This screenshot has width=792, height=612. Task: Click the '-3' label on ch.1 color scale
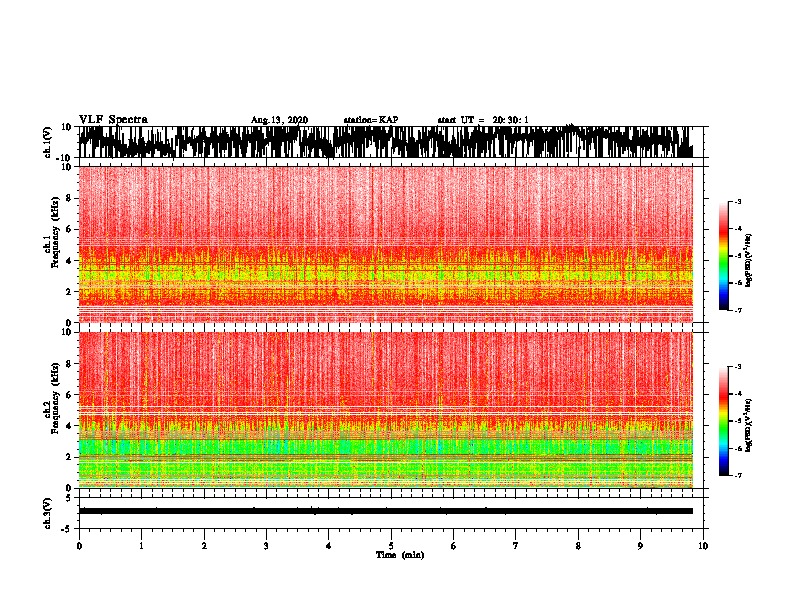pyautogui.click(x=737, y=201)
